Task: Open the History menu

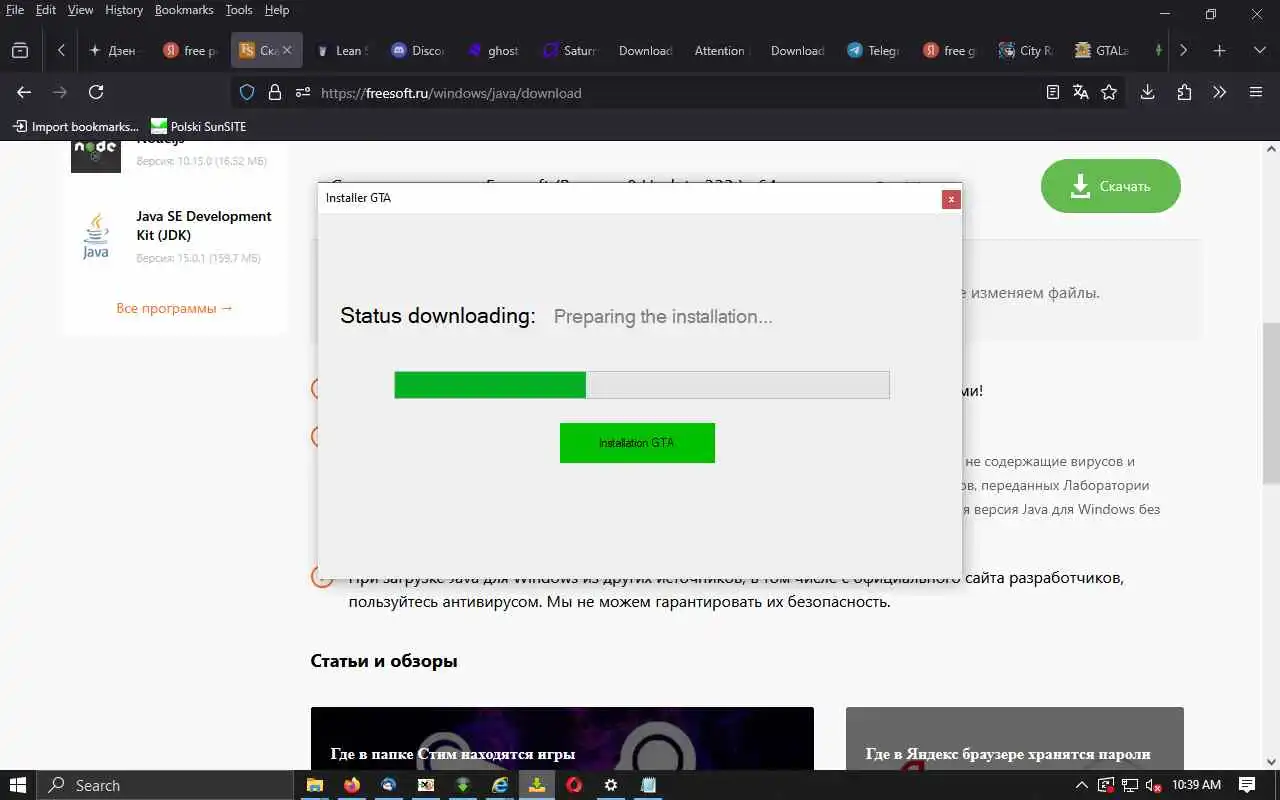Action: 124,10
